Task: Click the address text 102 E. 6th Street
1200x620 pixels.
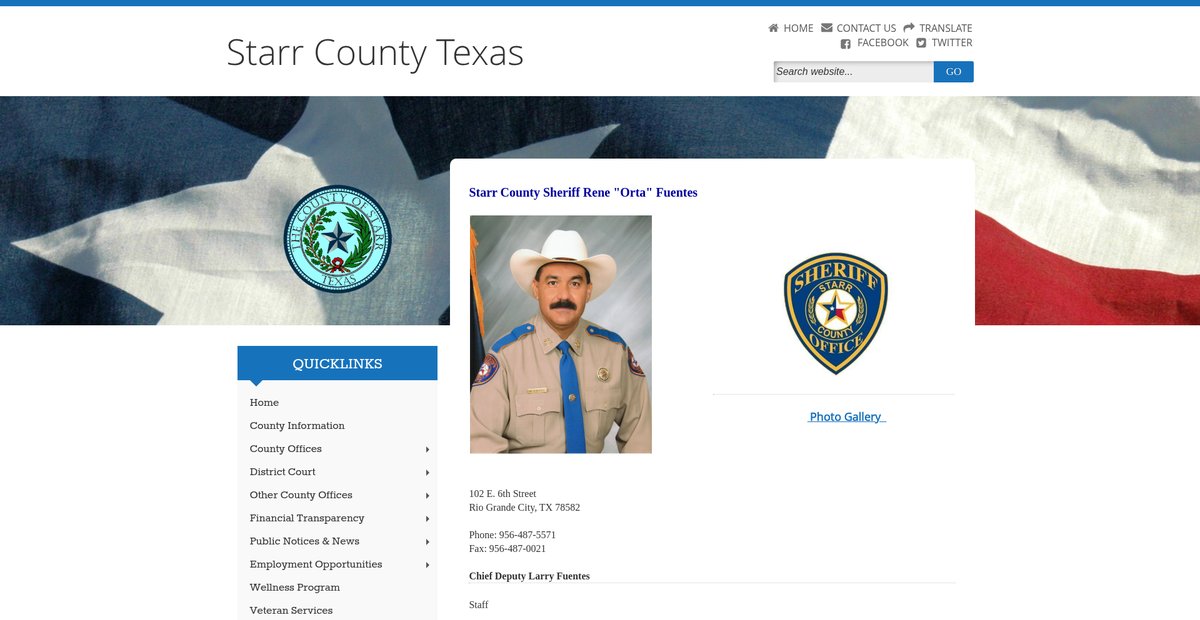Action: click(503, 494)
